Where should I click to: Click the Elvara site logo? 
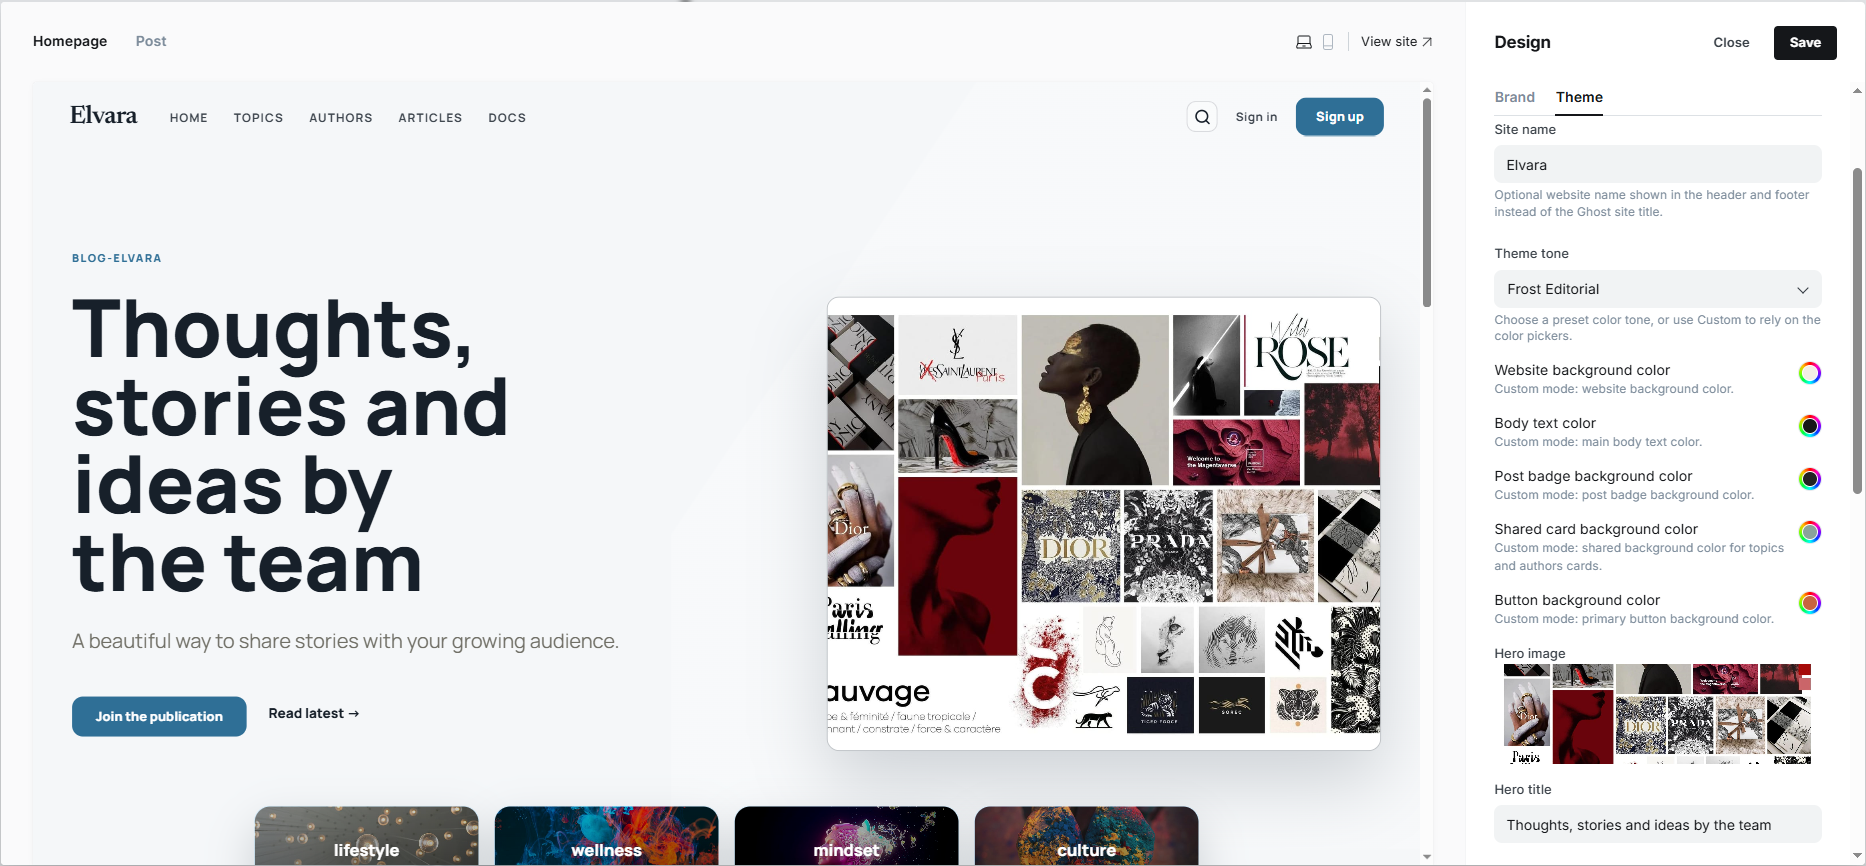click(x=104, y=116)
